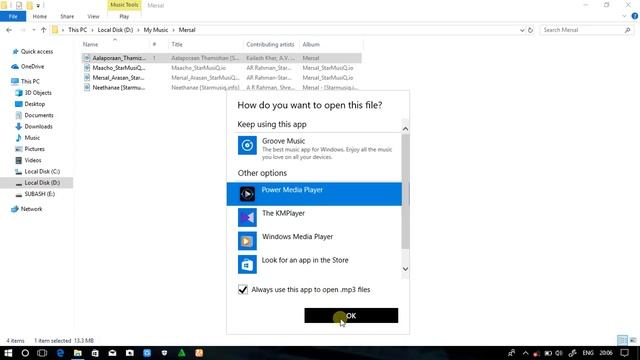Choose Groove Music to open the file

[x=314, y=148]
